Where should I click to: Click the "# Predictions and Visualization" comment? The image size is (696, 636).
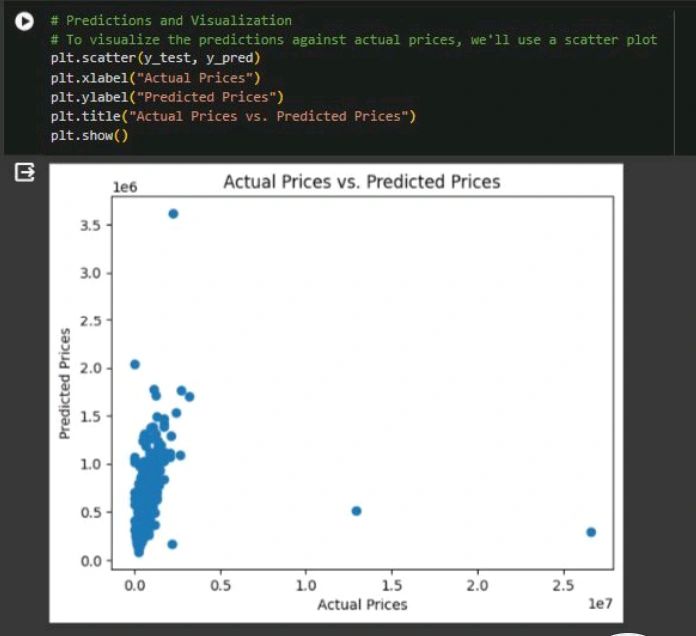pyautogui.click(x=171, y=20)
